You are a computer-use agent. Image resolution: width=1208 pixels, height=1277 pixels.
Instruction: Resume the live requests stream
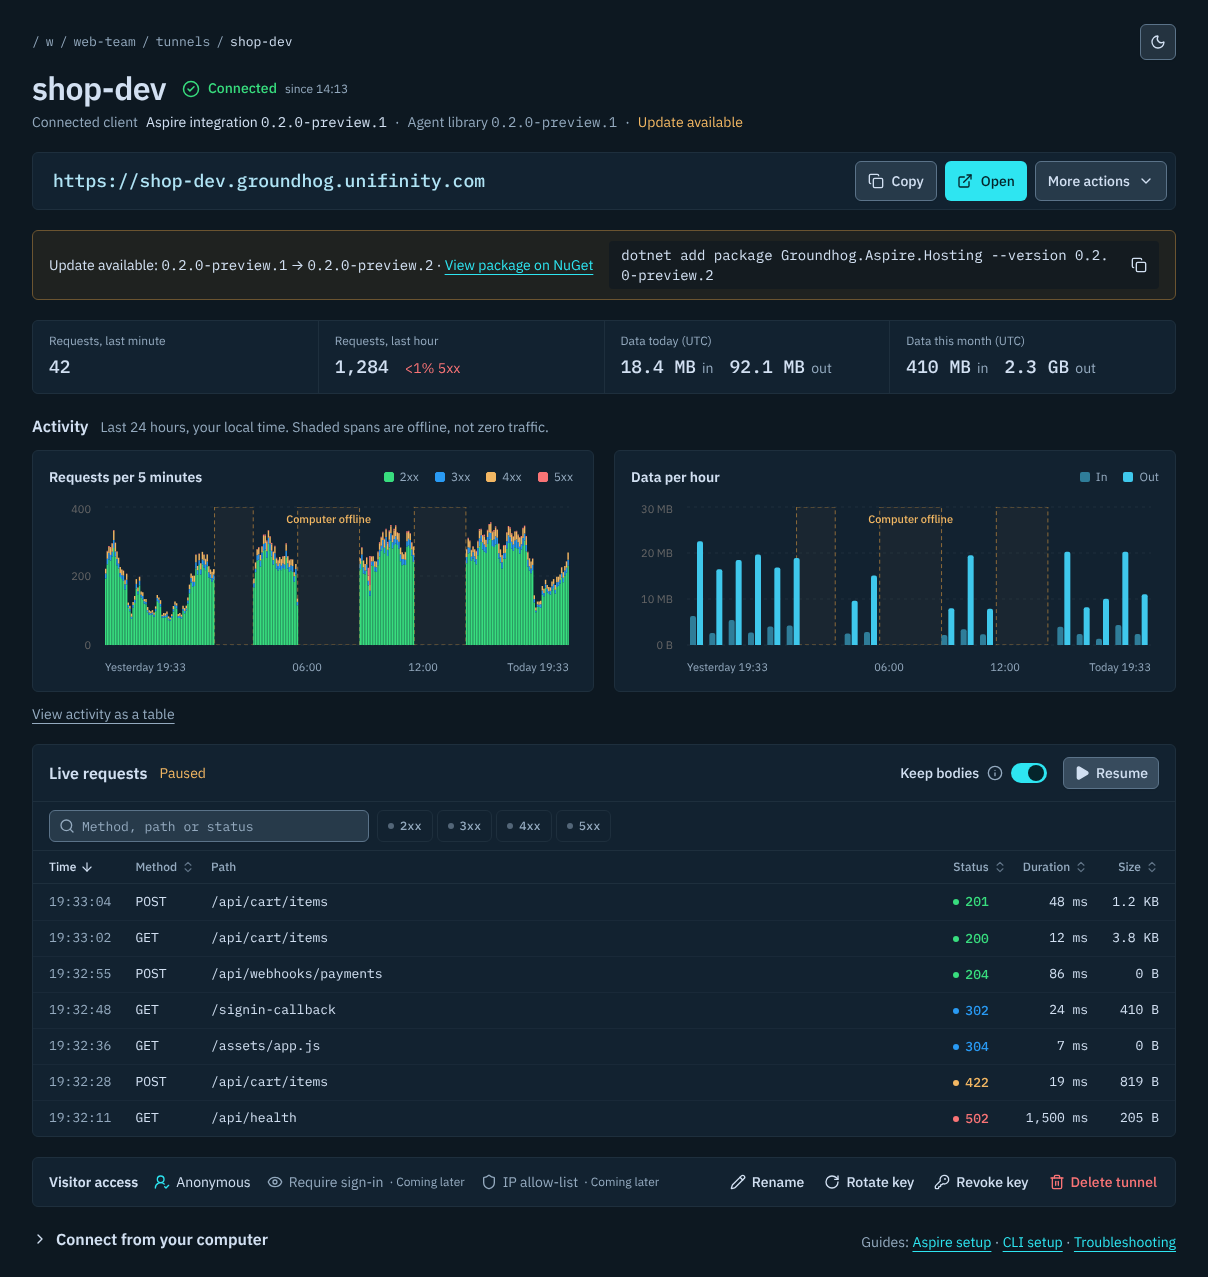tap(1111, 773)
